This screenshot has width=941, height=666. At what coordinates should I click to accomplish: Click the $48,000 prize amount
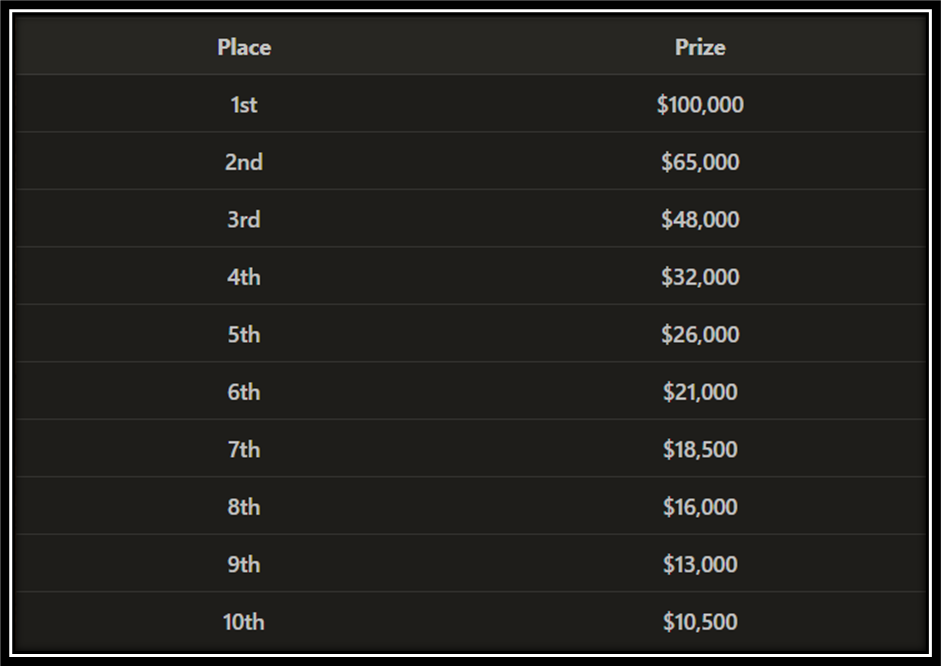700,220
